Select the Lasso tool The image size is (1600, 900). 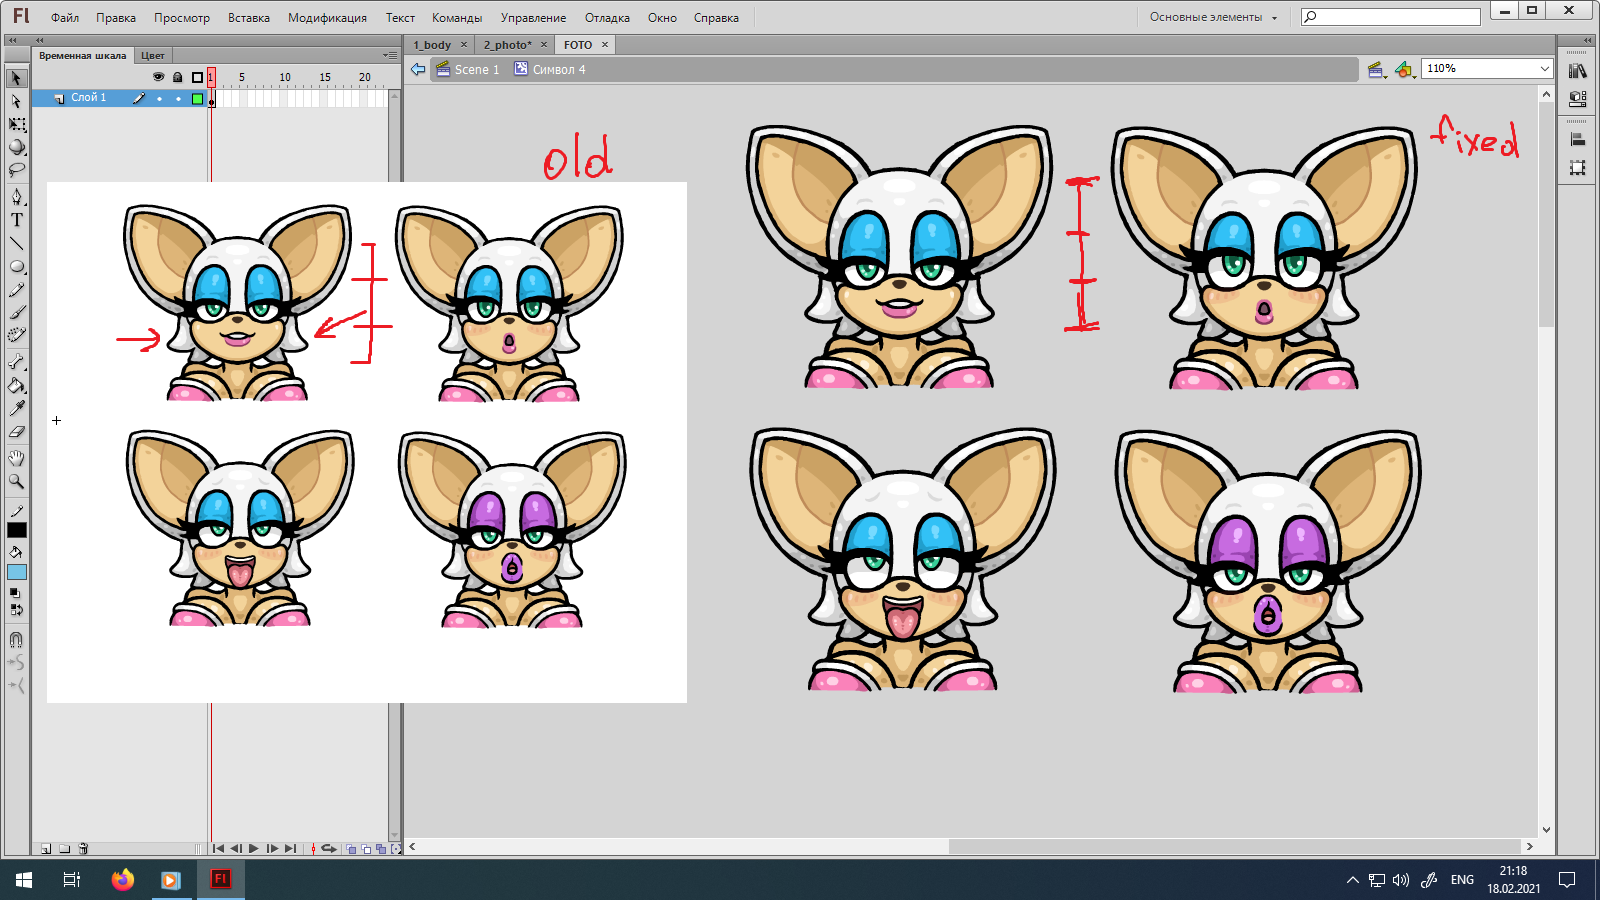click(16, 170)
